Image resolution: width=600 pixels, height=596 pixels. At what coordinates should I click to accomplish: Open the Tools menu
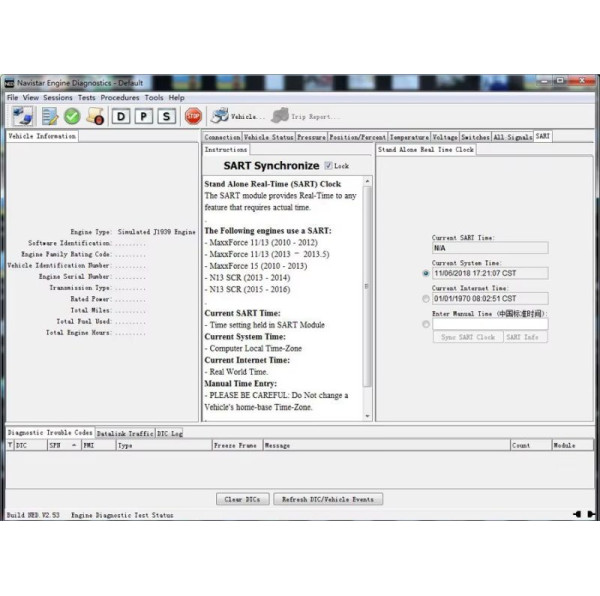tap(153, 98)
